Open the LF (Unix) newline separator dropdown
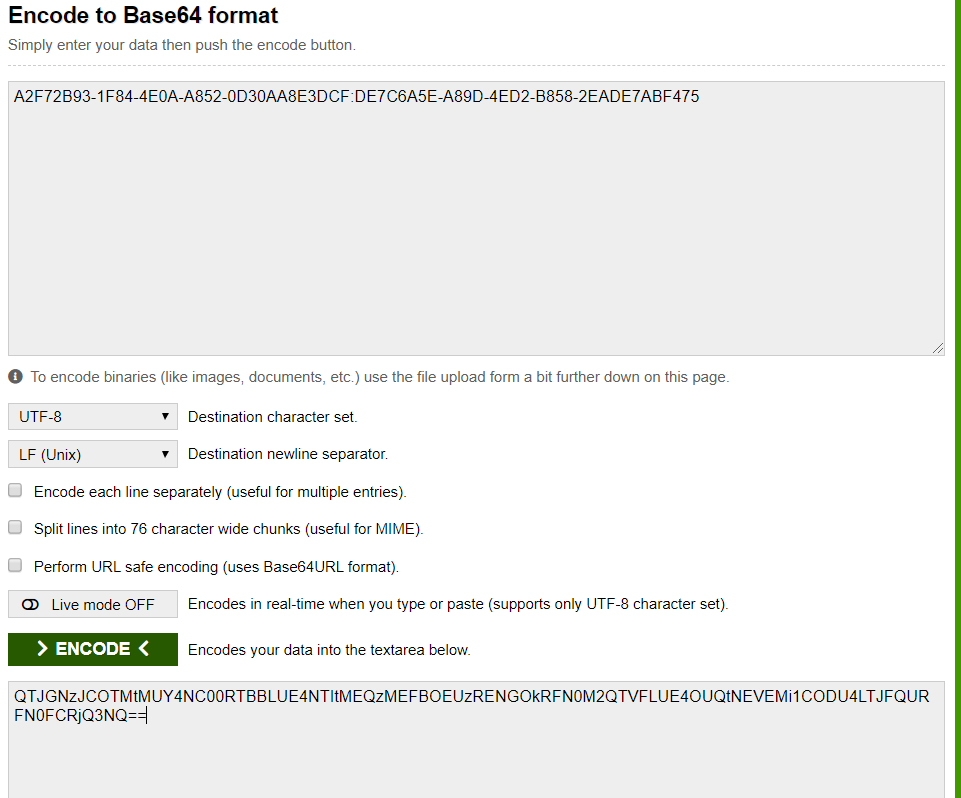 (93, 454)
